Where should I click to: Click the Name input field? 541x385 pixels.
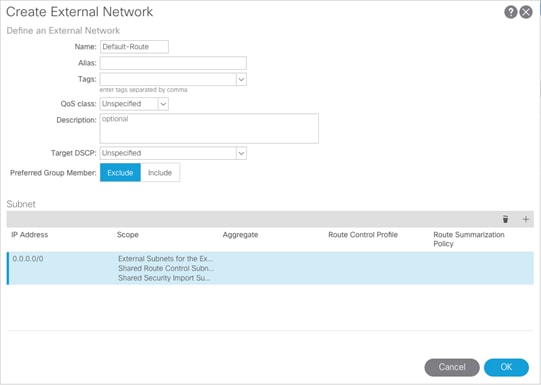134,47
